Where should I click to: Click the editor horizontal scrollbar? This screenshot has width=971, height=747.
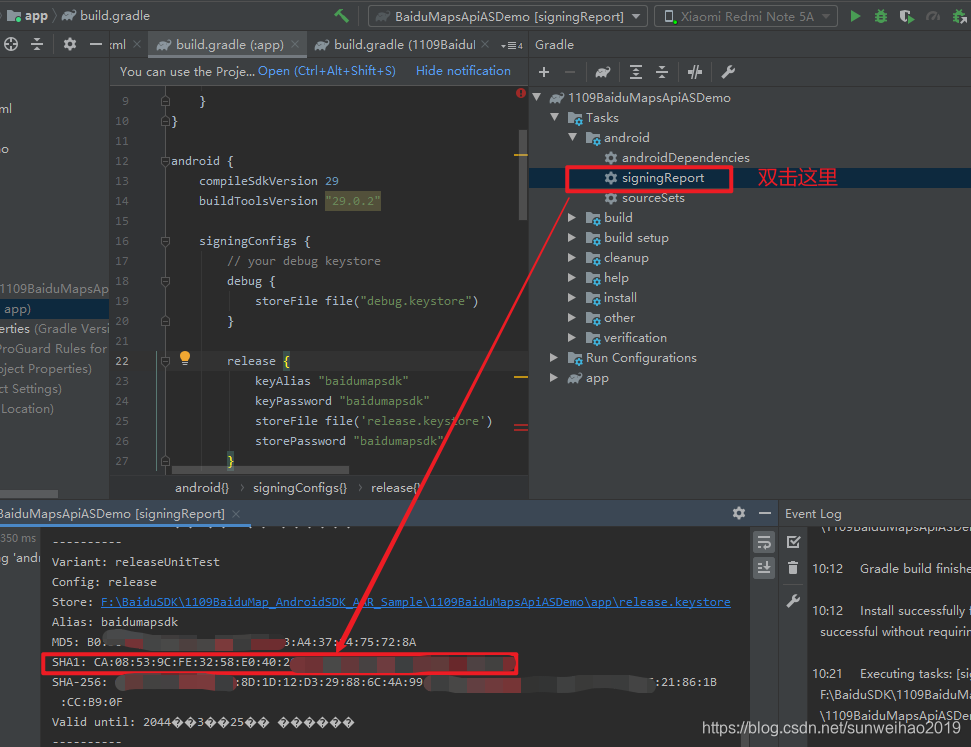[260, 470]
